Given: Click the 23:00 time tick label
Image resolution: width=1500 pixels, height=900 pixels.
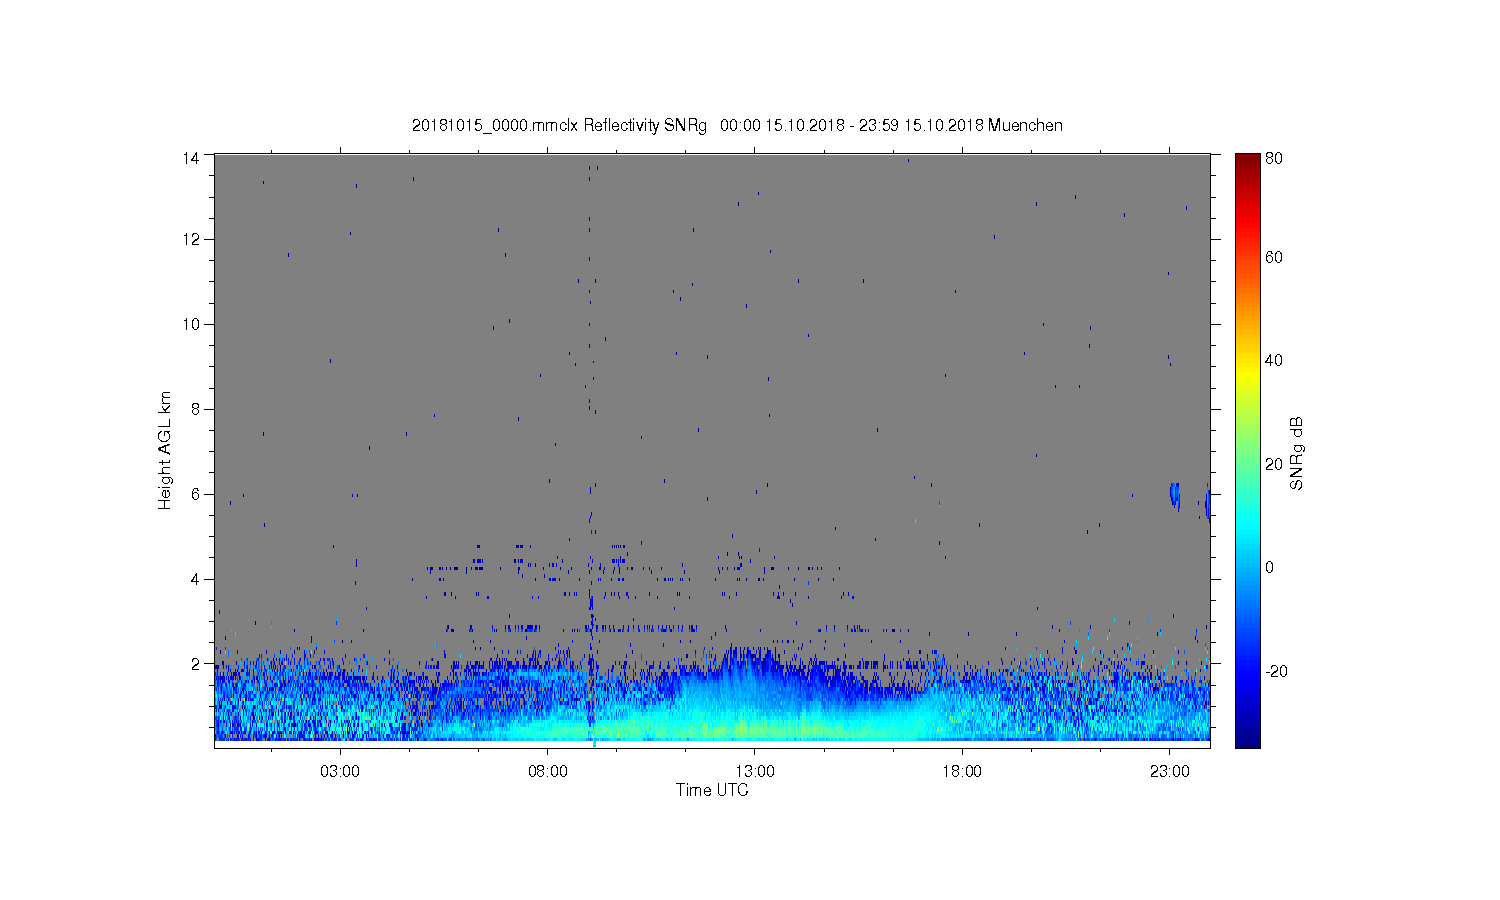Looking at the screenshot, I should 1170,772.
